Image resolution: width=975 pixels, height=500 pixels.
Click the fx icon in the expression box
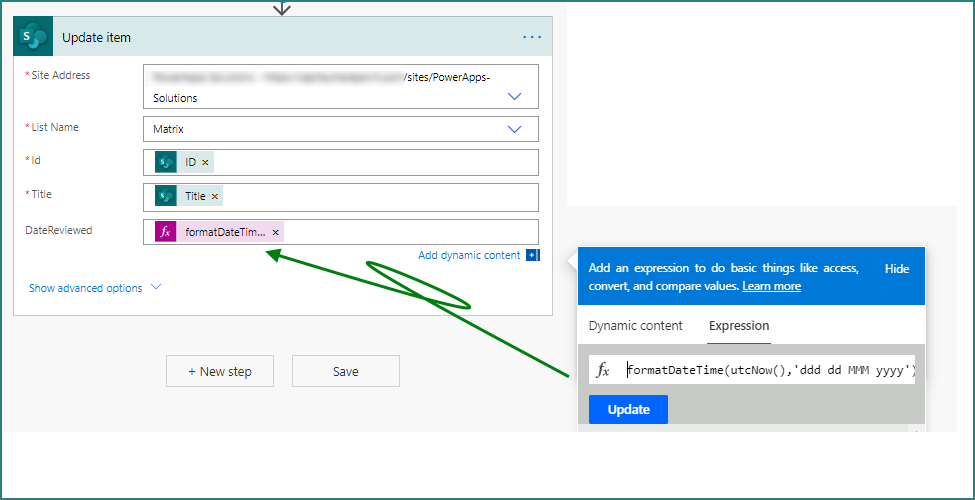click(603, 370)
